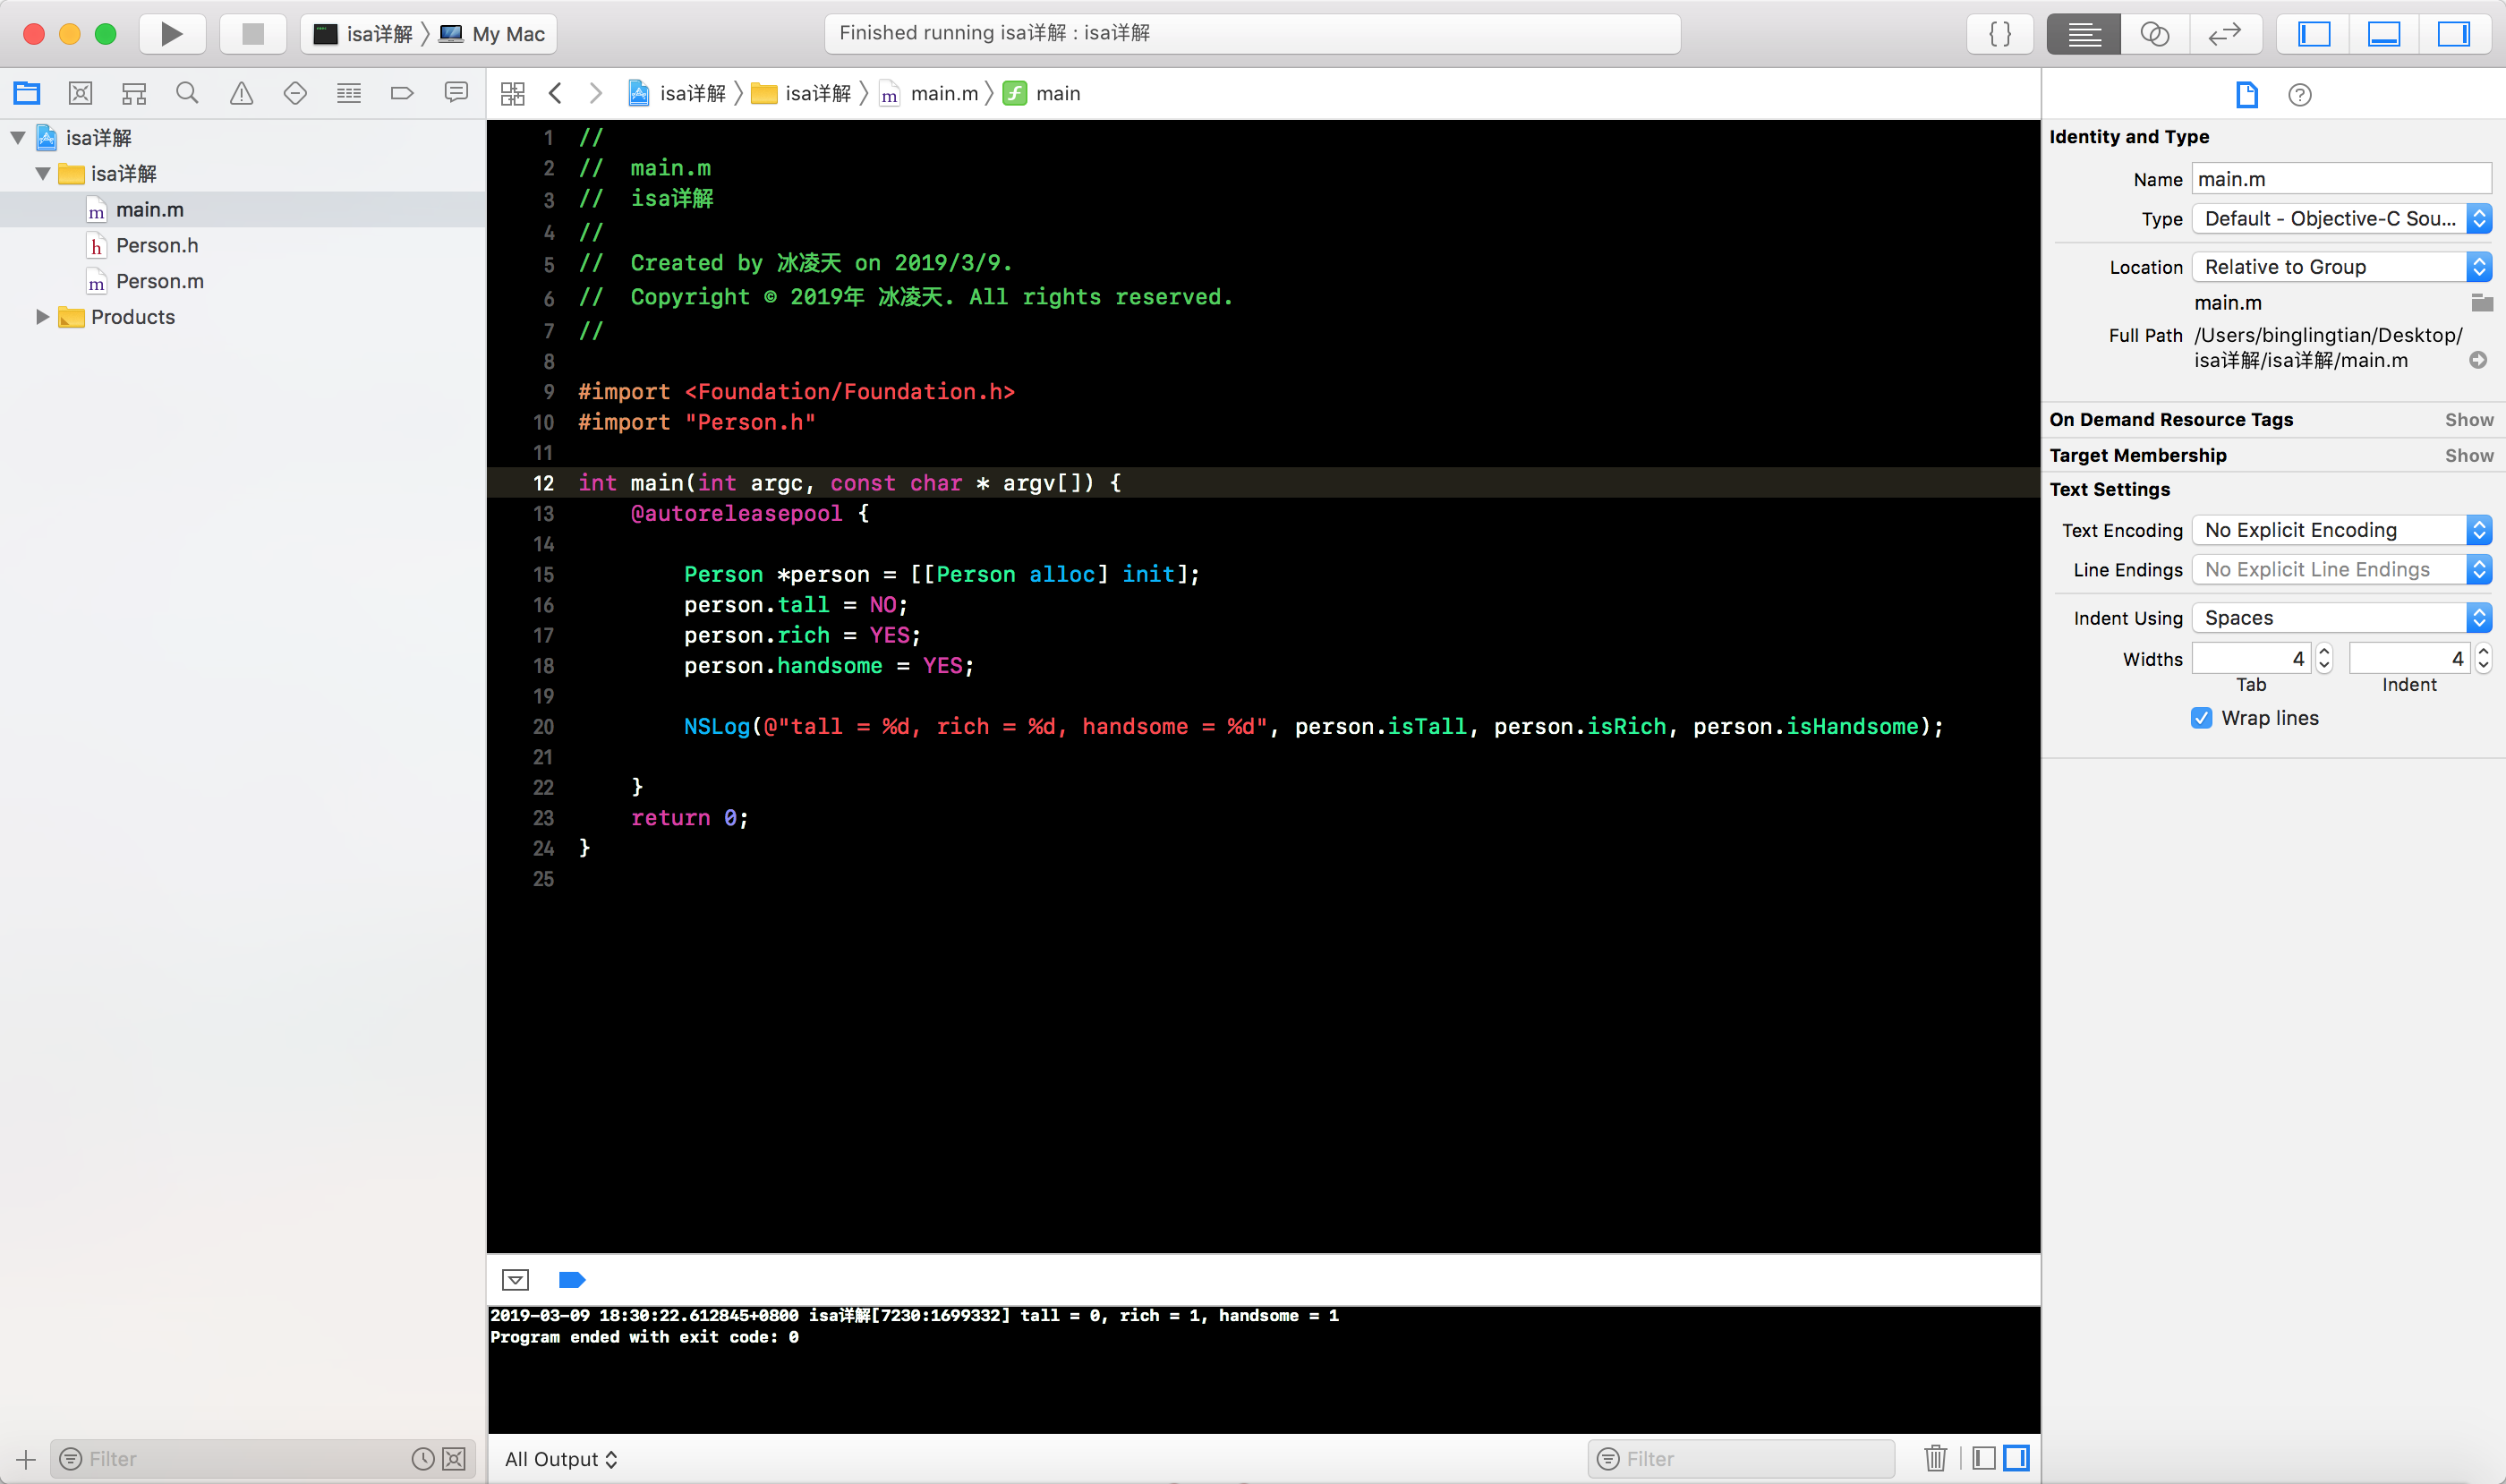Show On Demand Resource Tags section

(x=2469, y=419)
